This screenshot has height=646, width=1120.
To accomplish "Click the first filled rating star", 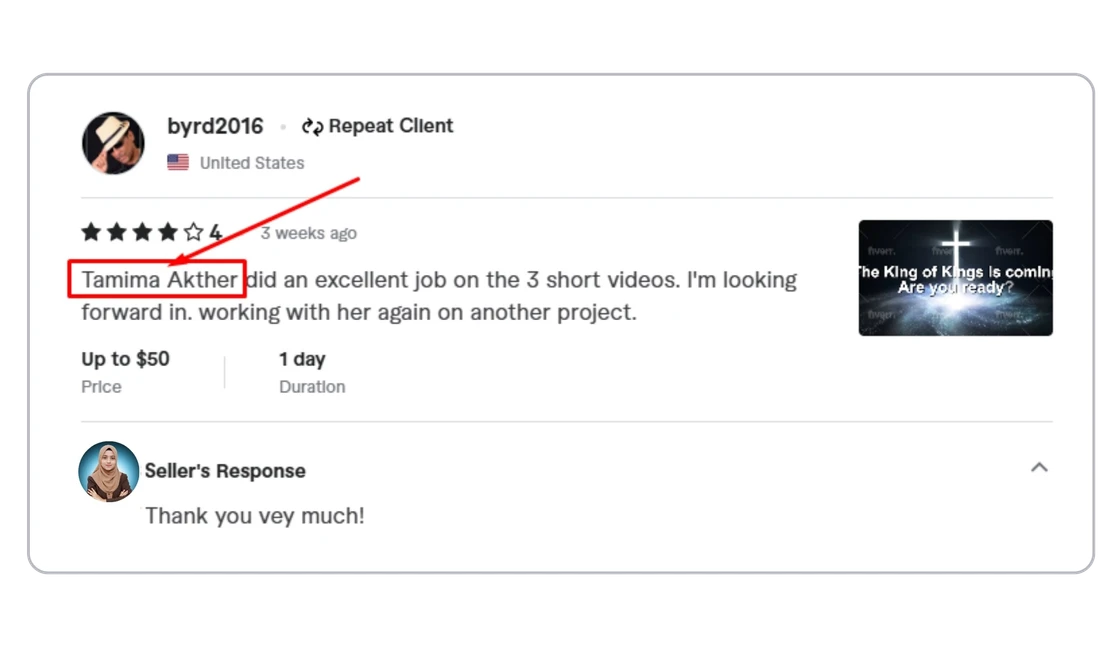I will (91, 232).
